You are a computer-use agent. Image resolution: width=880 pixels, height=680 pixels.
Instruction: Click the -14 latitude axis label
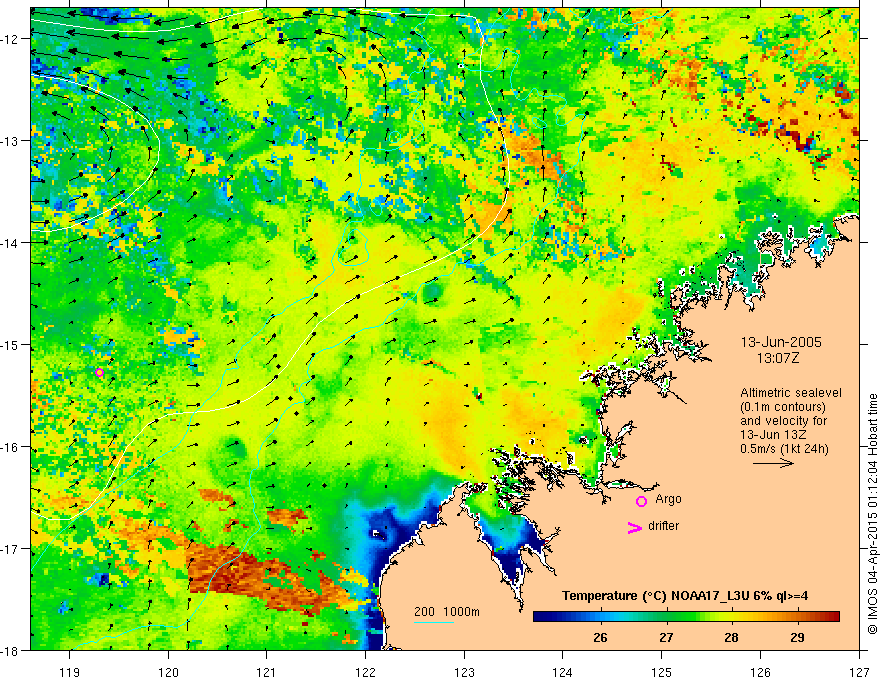pyautogui.click(x=12, y=243)
